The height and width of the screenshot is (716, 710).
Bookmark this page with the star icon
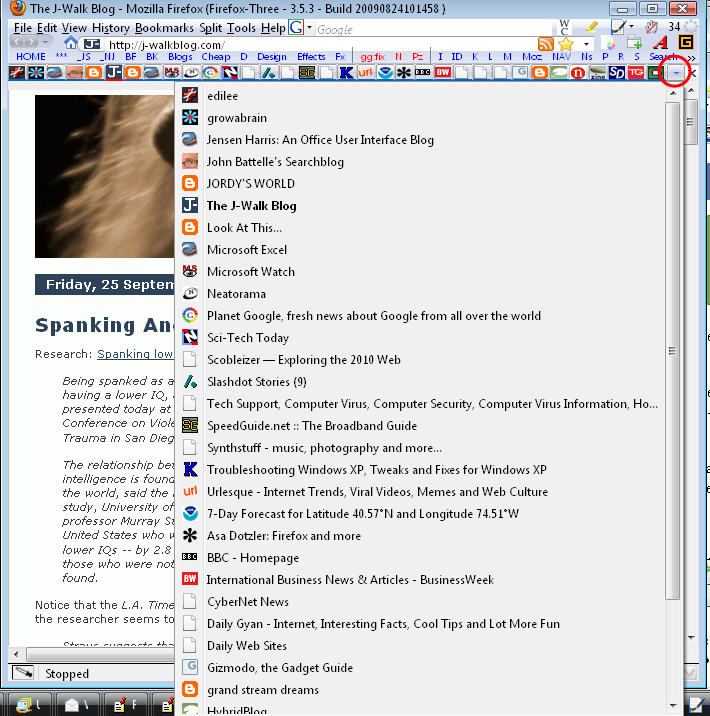click(566, 44)
